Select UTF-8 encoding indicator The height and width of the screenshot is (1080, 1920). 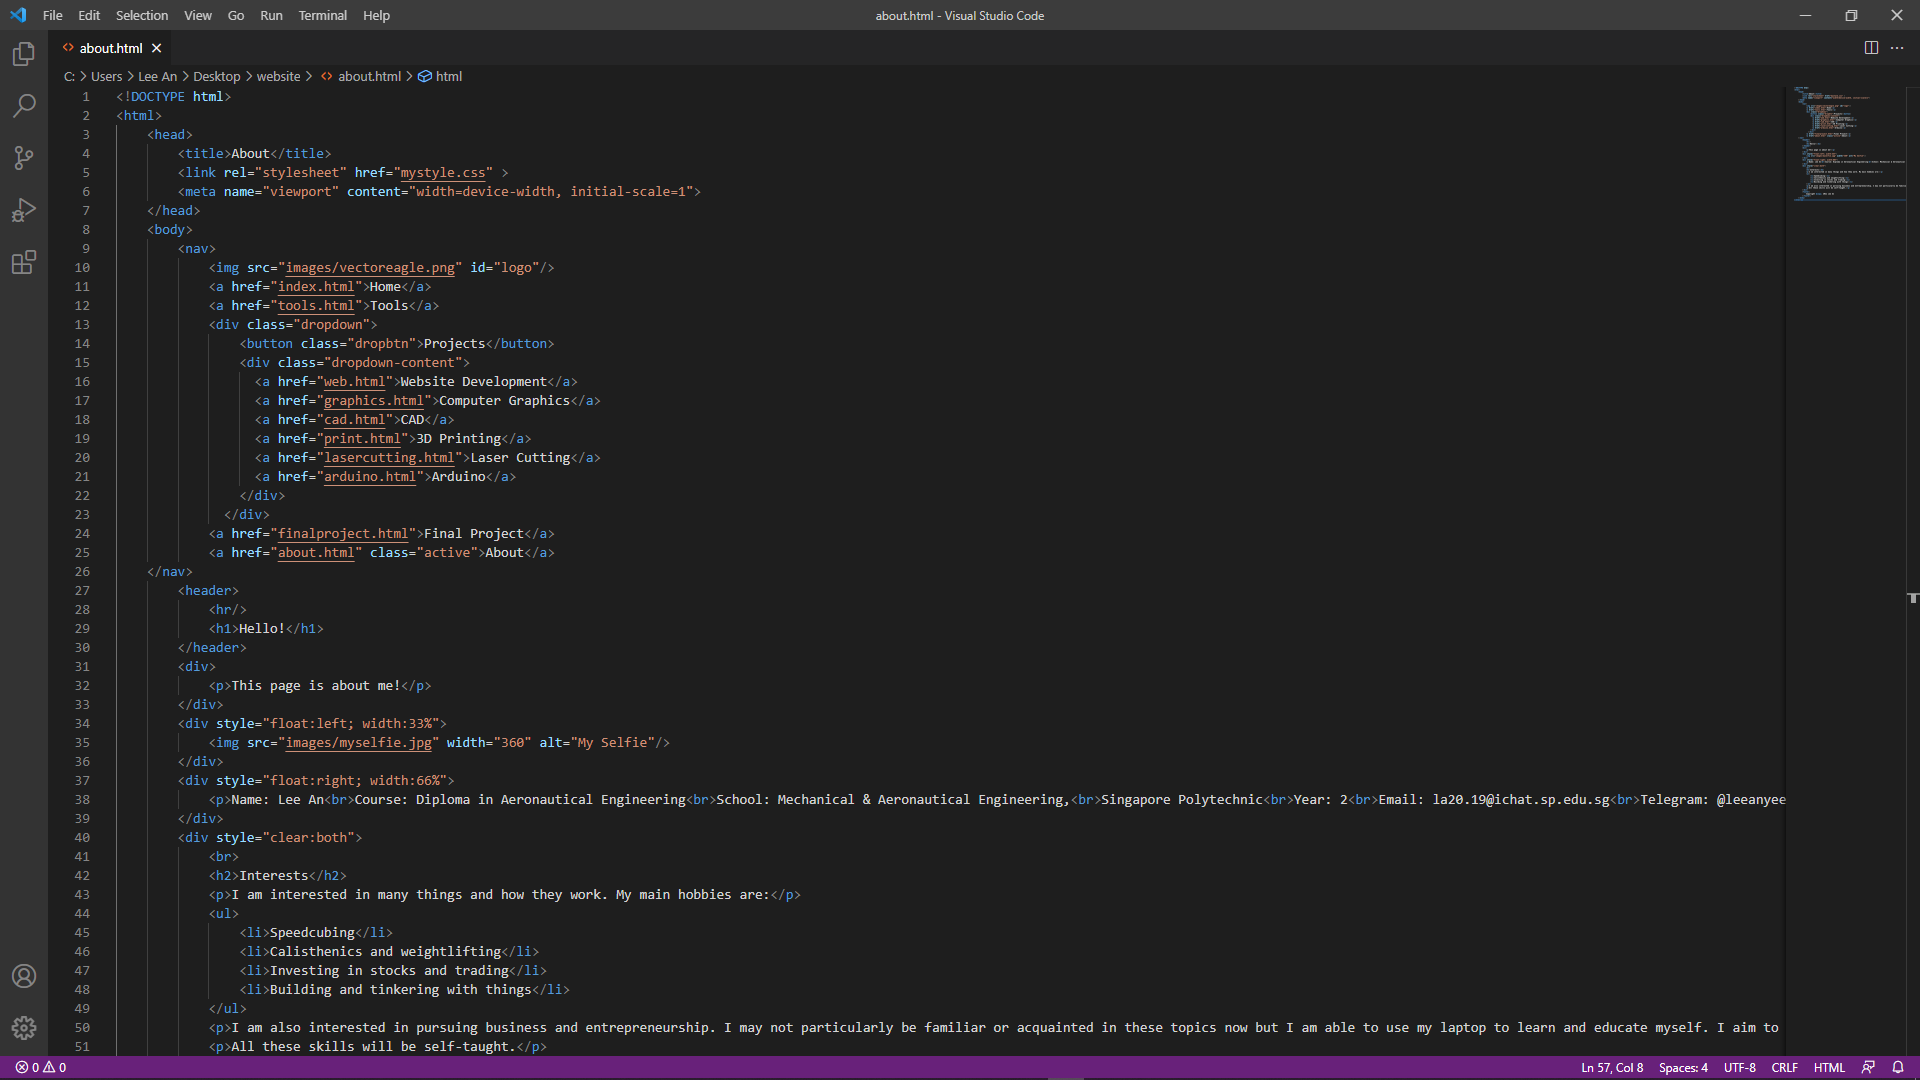coord(1739,1067)
